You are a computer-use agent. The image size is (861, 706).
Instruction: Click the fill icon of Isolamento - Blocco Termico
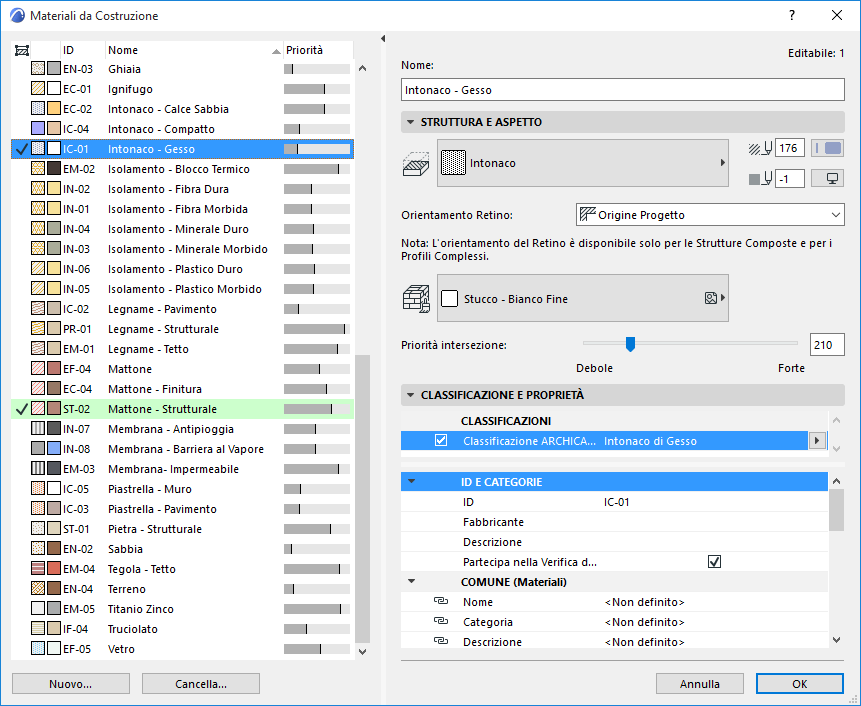click(x=38, y=169)
